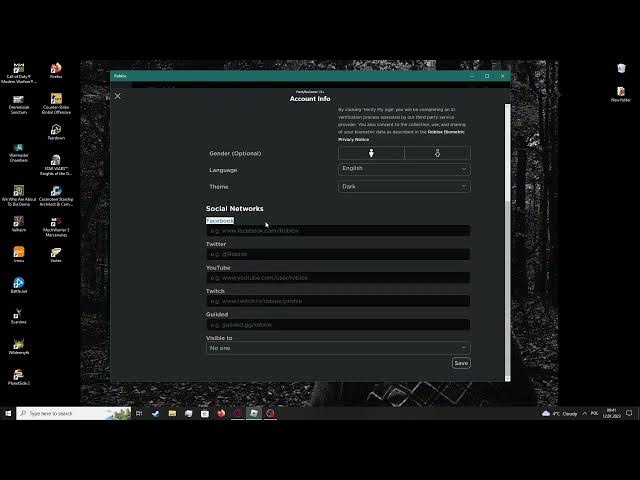The image size is (640, 480).
Task: Click the Counter-Strike Global Offensive desktop icon
Action: [x=56, y=103]
